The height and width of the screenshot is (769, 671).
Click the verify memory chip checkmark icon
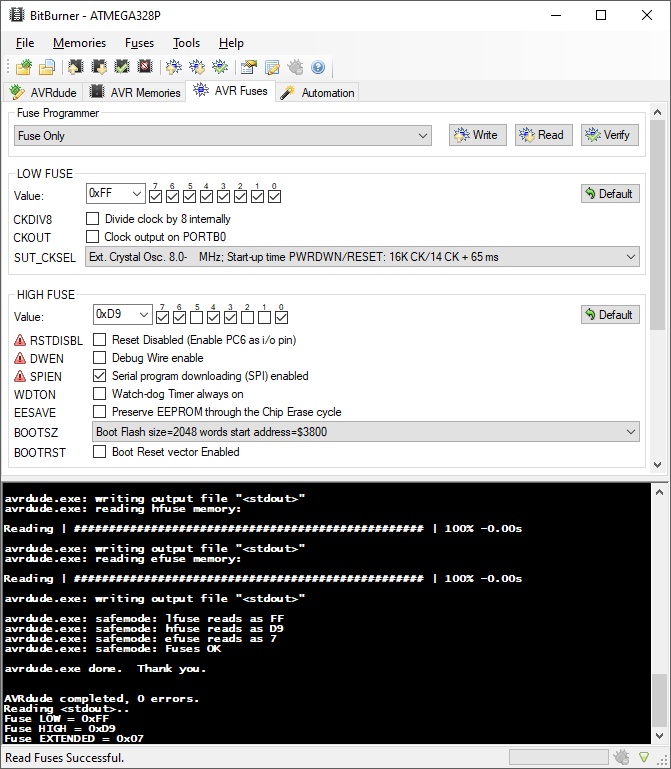point(122,67)
